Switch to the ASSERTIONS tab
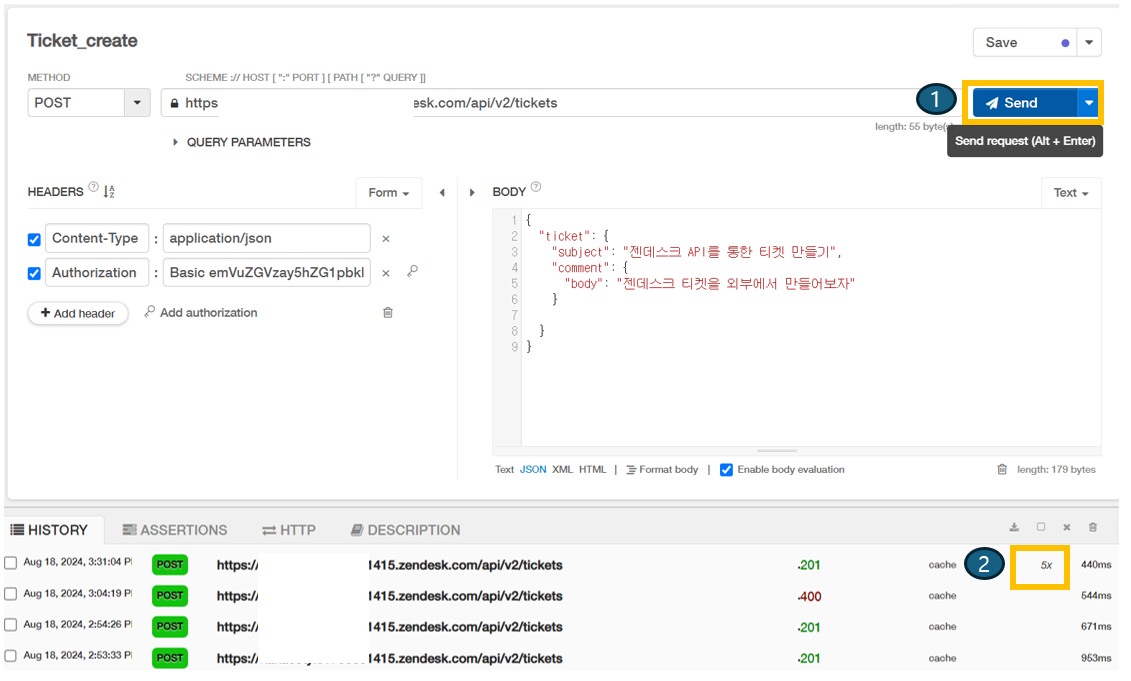 (x=175, y=530)
